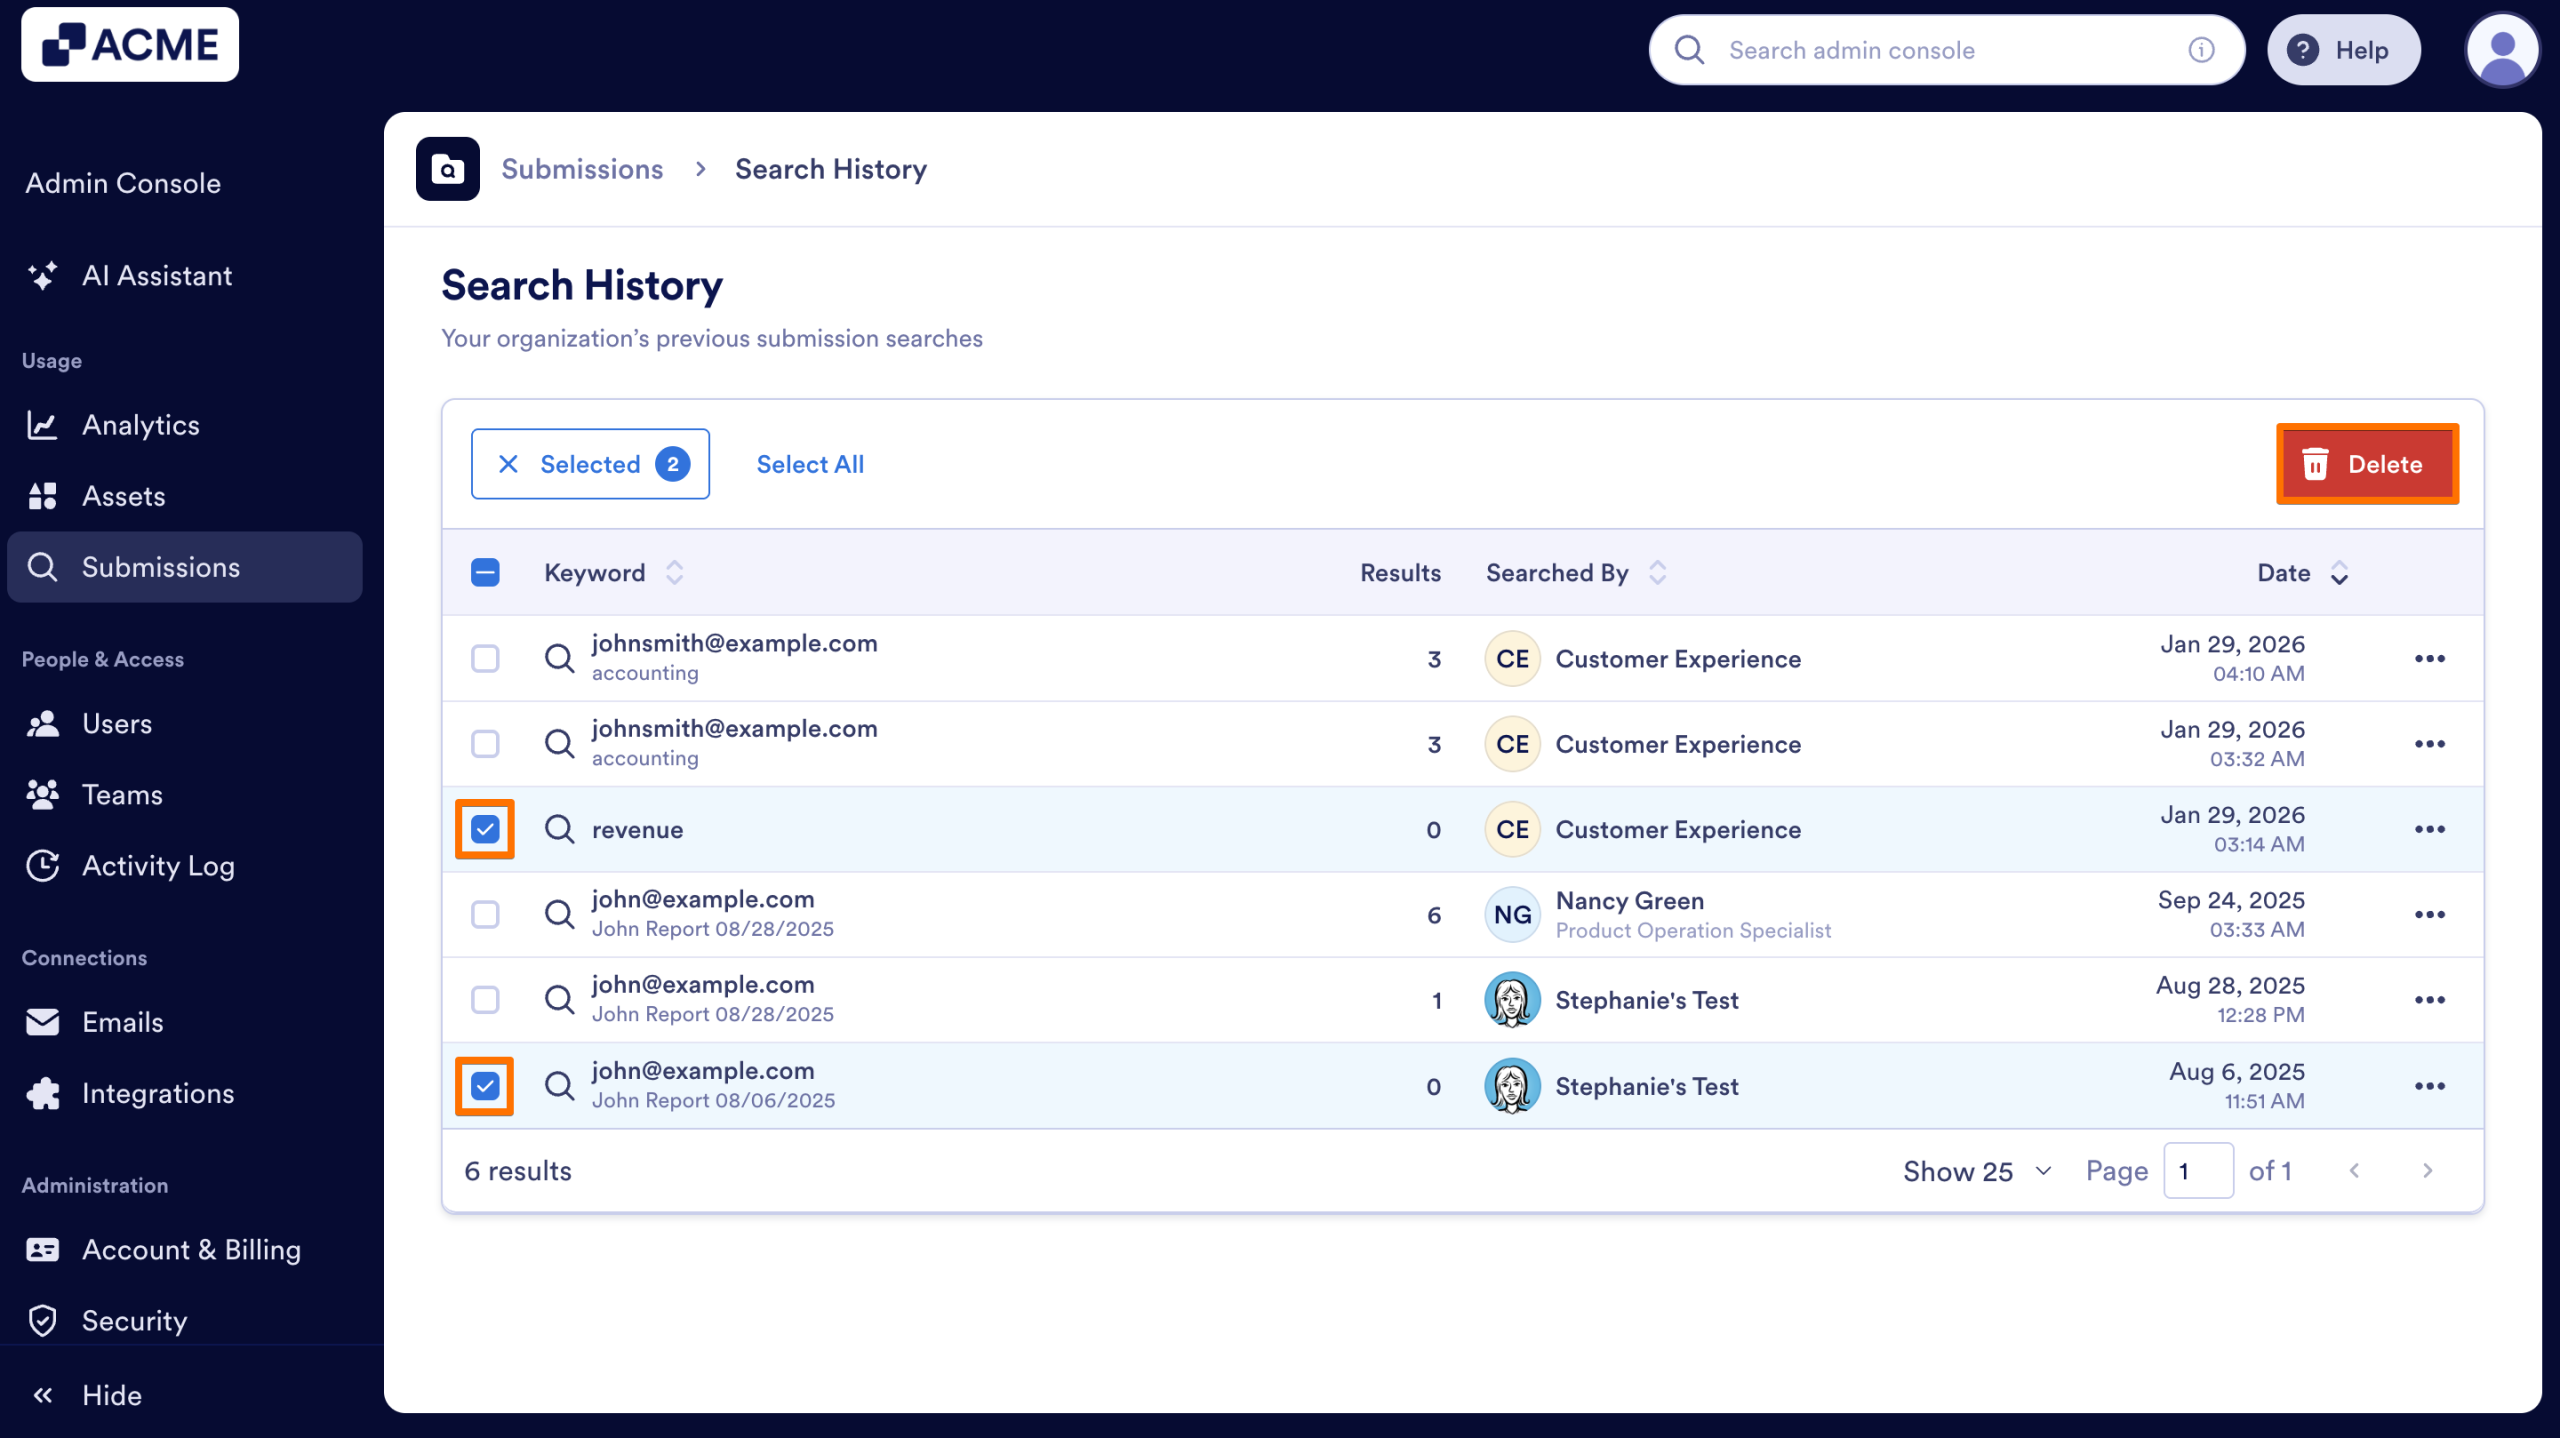Open Integrations settings
2560x1438 pixels.
pos(158,1093)
